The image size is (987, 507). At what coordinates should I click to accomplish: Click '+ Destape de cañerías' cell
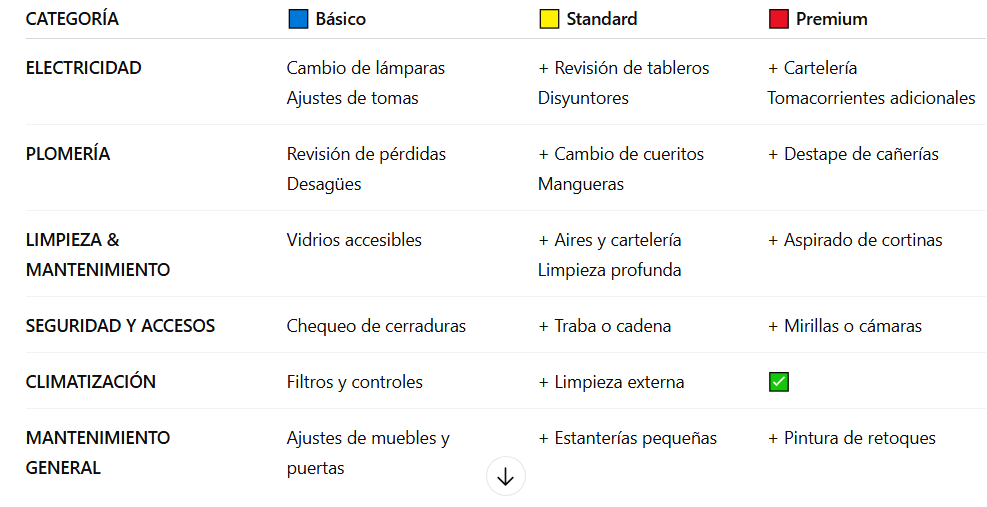tap(853, 154)
